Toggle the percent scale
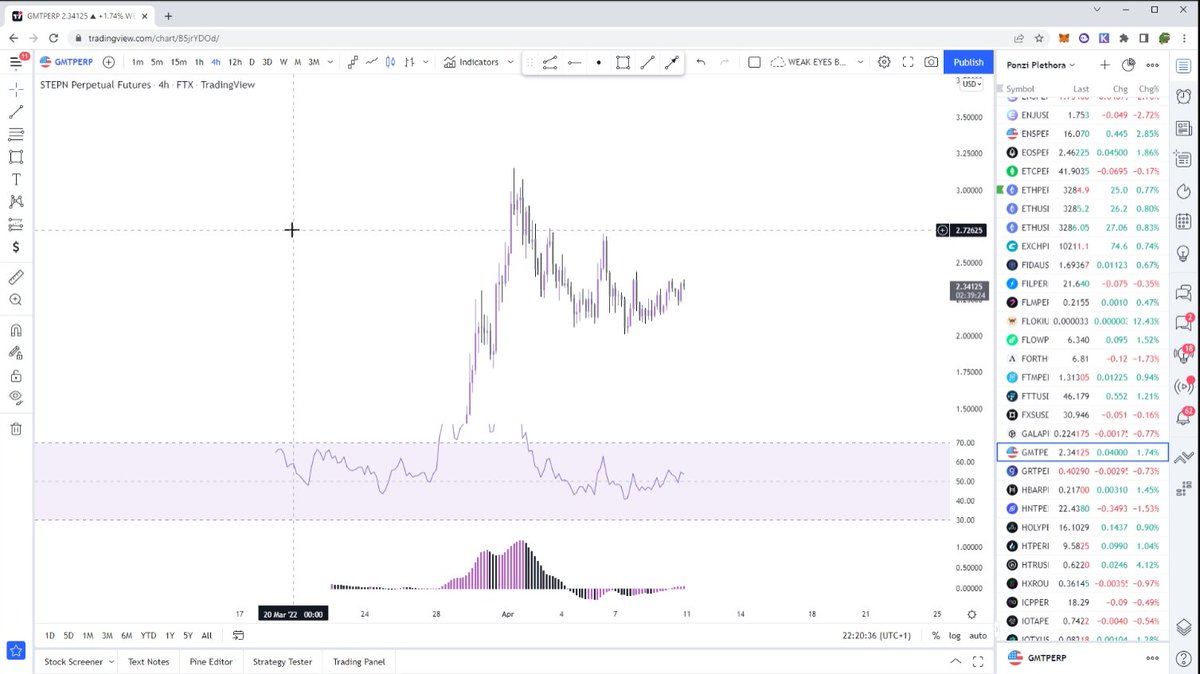The width and height of the screenshot is (1200, 674). 936,635
